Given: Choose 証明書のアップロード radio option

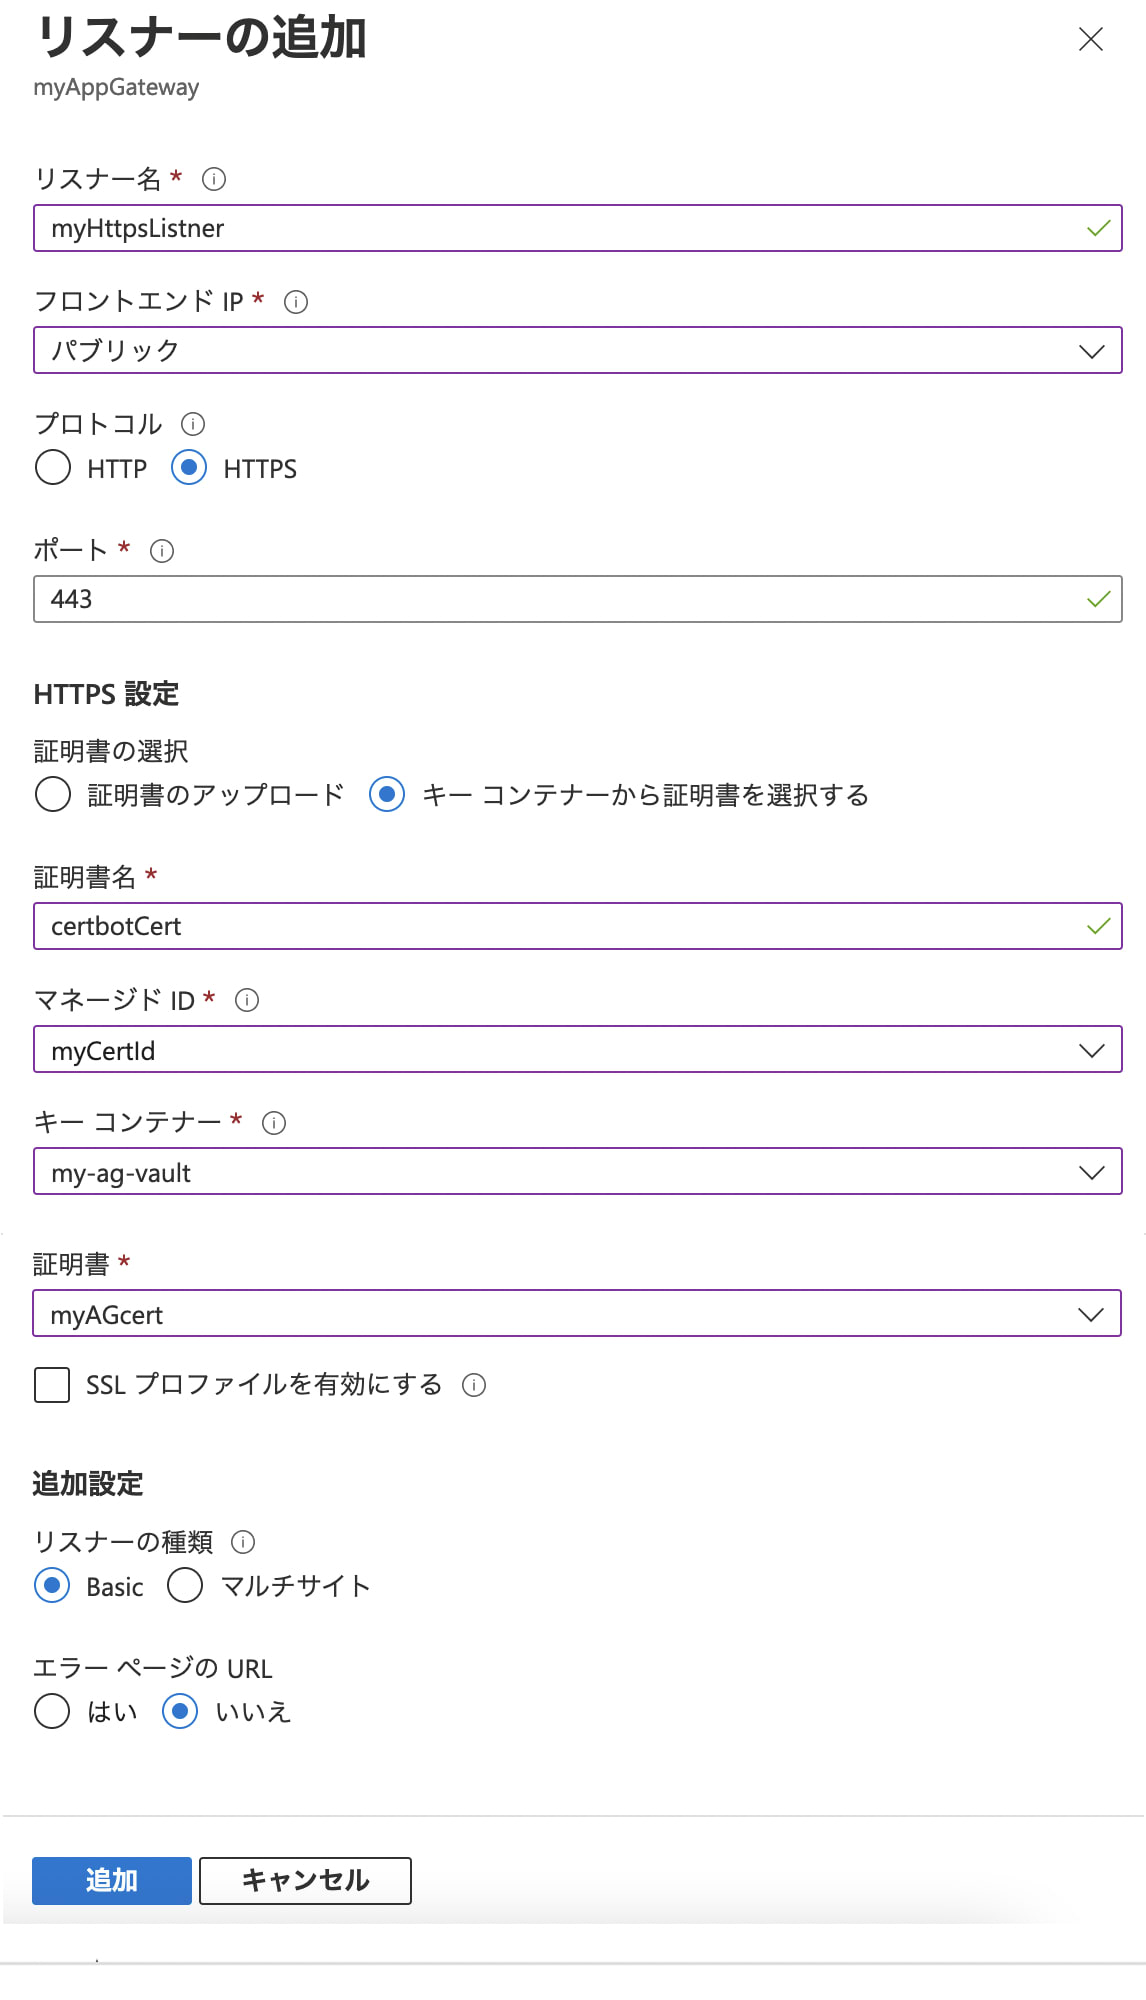Looking at the screenshot, I should point(53,795).
